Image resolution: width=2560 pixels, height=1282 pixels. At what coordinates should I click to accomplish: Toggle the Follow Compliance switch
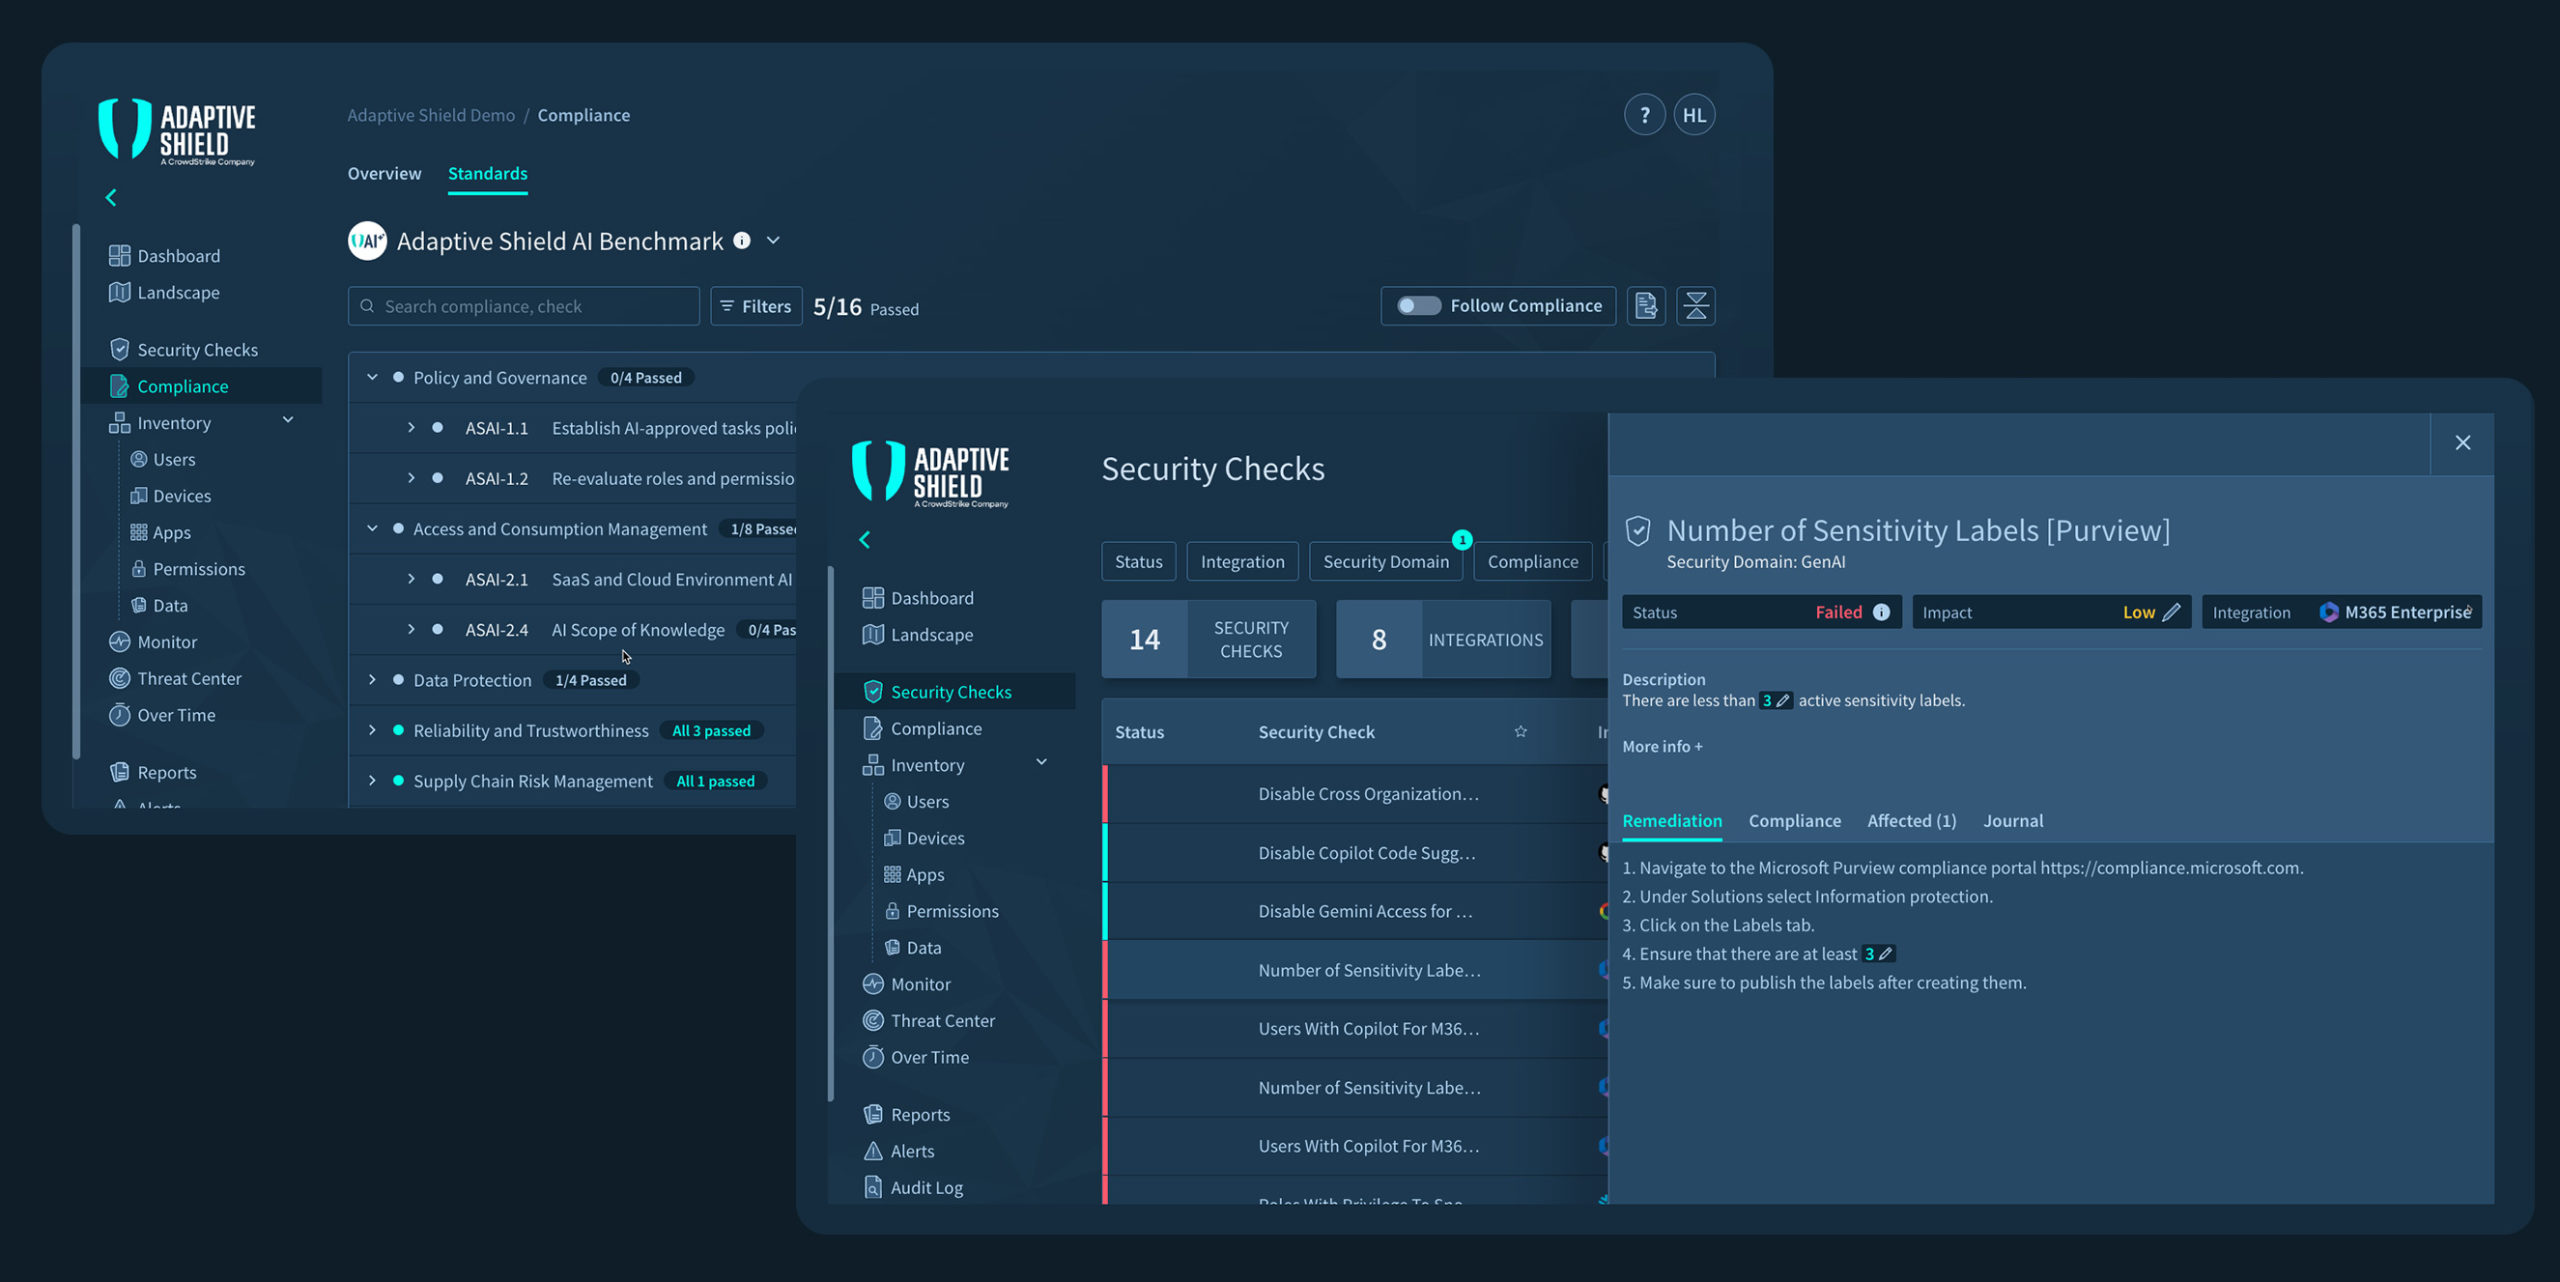pos(1418,306)
